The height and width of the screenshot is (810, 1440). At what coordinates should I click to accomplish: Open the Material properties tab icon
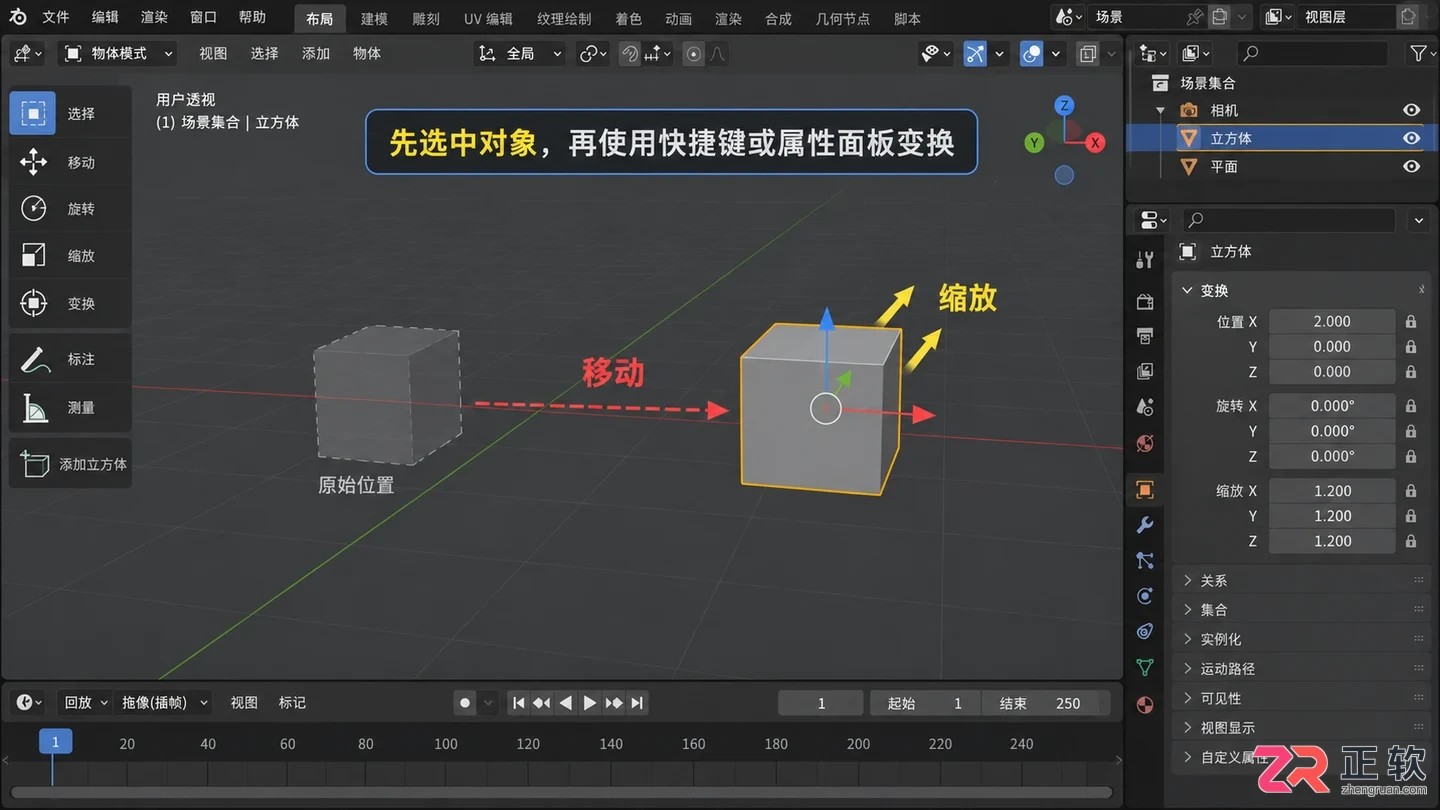pos(1145,705)
